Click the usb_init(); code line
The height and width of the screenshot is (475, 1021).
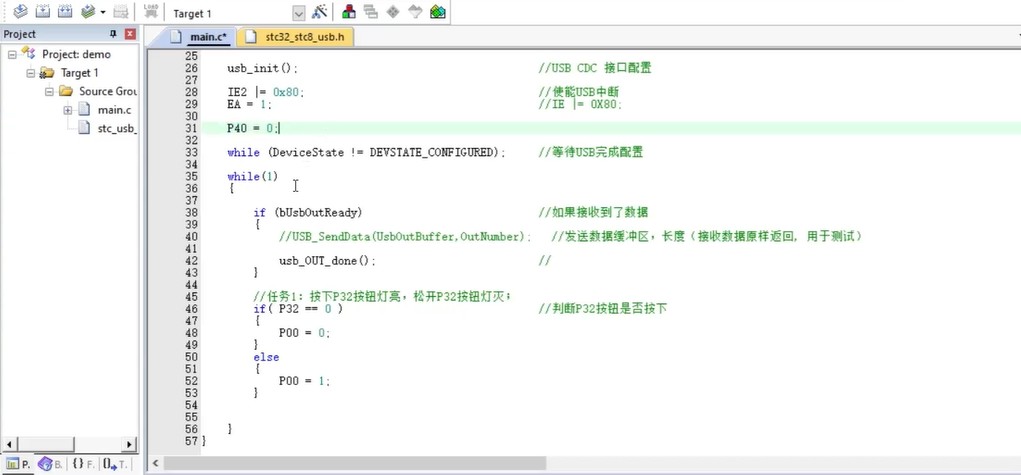(262, 68)
